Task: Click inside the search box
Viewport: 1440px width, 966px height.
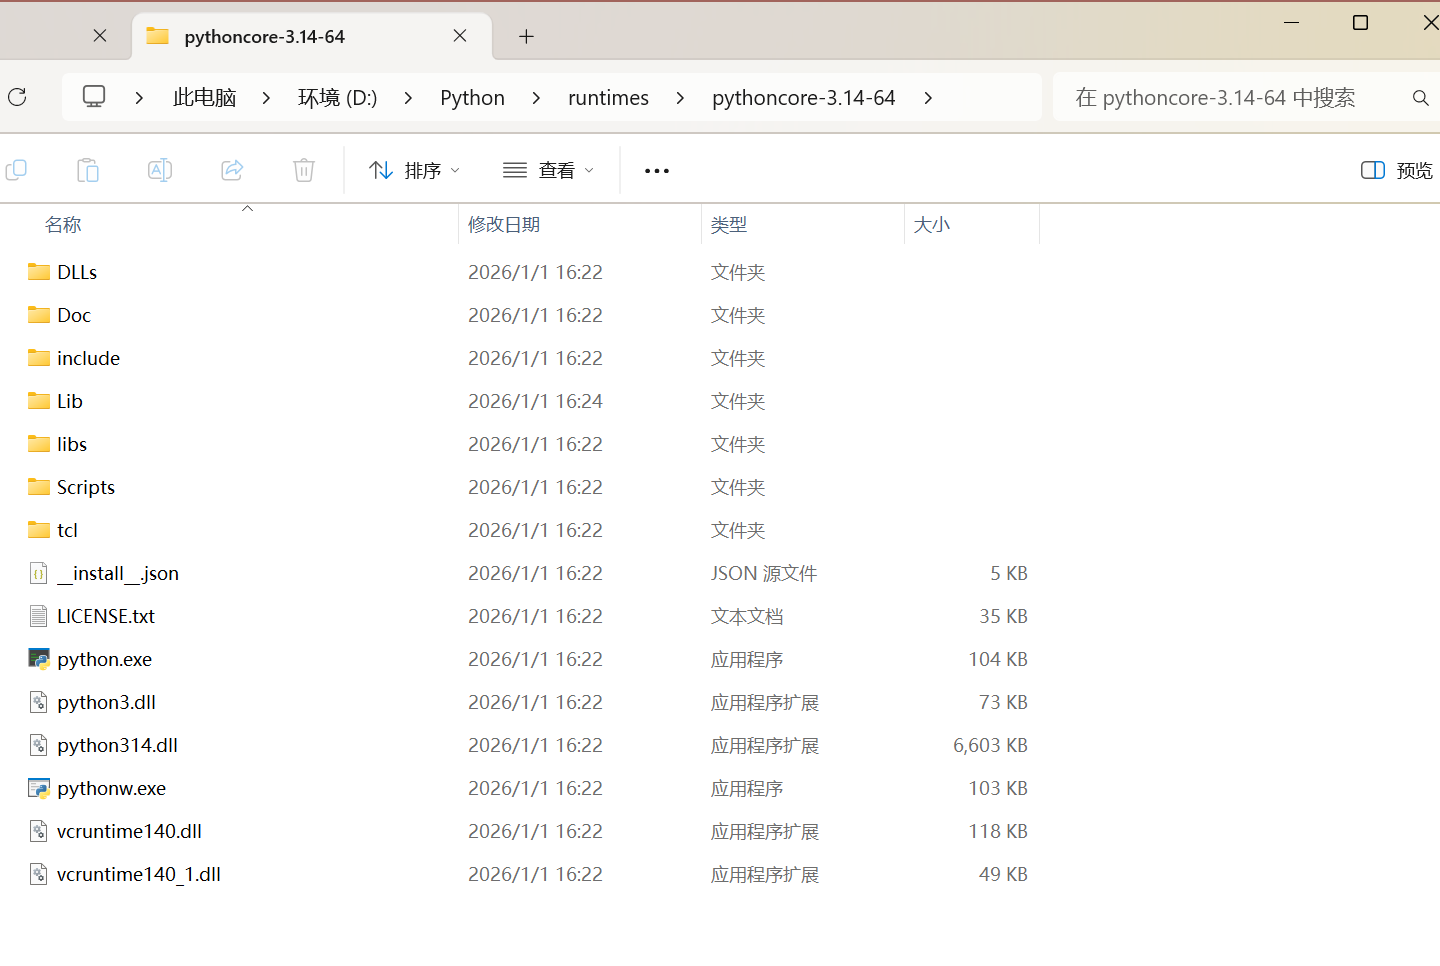Action: coord(1215,97)
